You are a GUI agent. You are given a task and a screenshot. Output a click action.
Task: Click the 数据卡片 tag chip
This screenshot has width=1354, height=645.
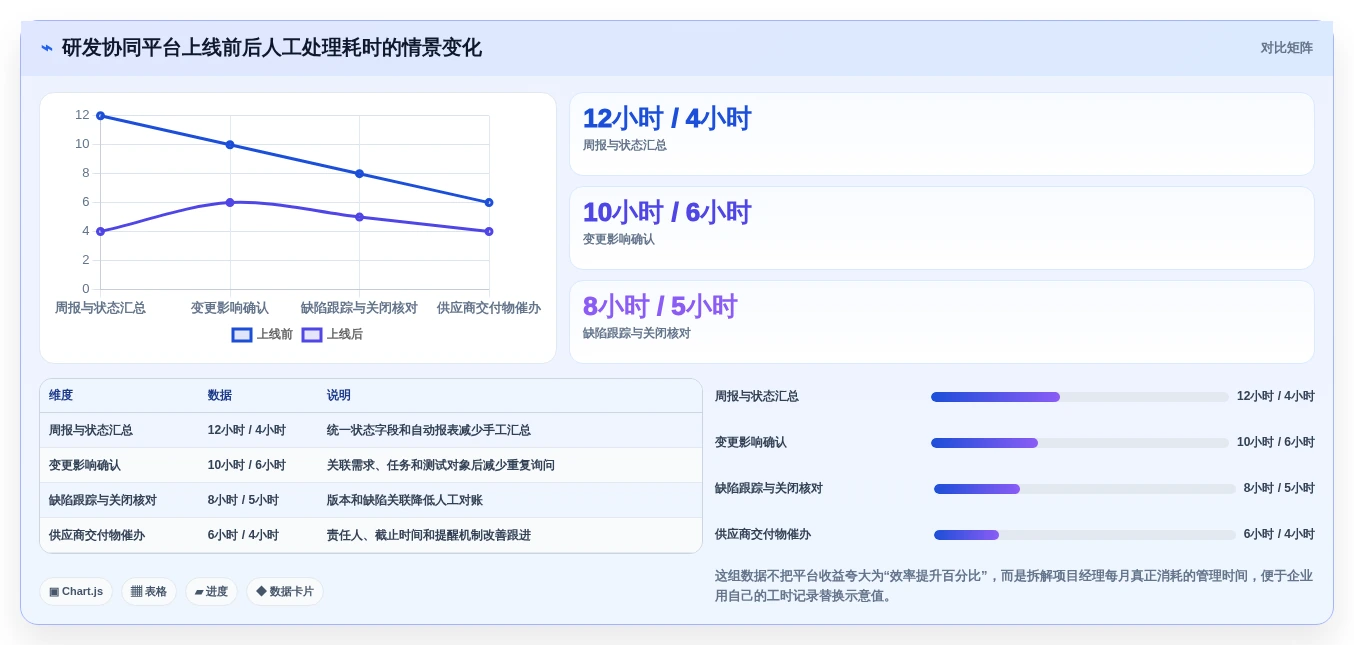(285, 591)
